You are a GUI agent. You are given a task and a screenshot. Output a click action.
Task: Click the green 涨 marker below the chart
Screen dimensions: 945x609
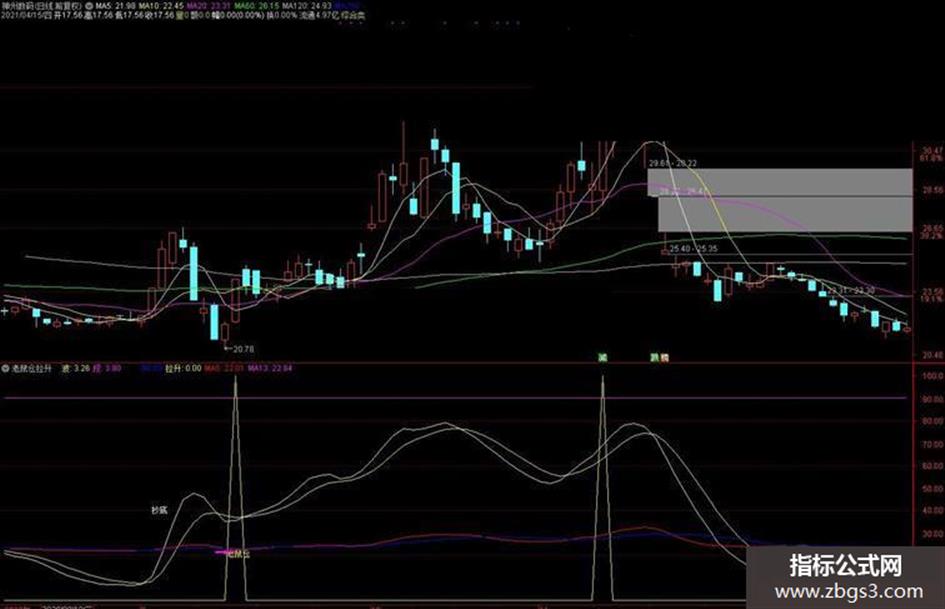[x=602, y=357]
